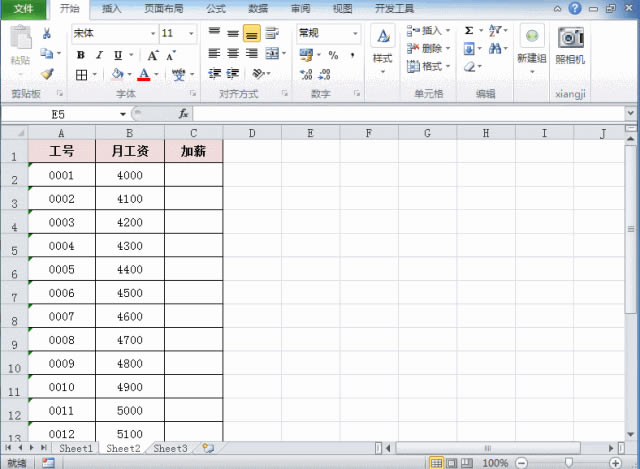The width and height of the screenshot is (640, 469).
Task: Align text left
Action: coord(214,53)
